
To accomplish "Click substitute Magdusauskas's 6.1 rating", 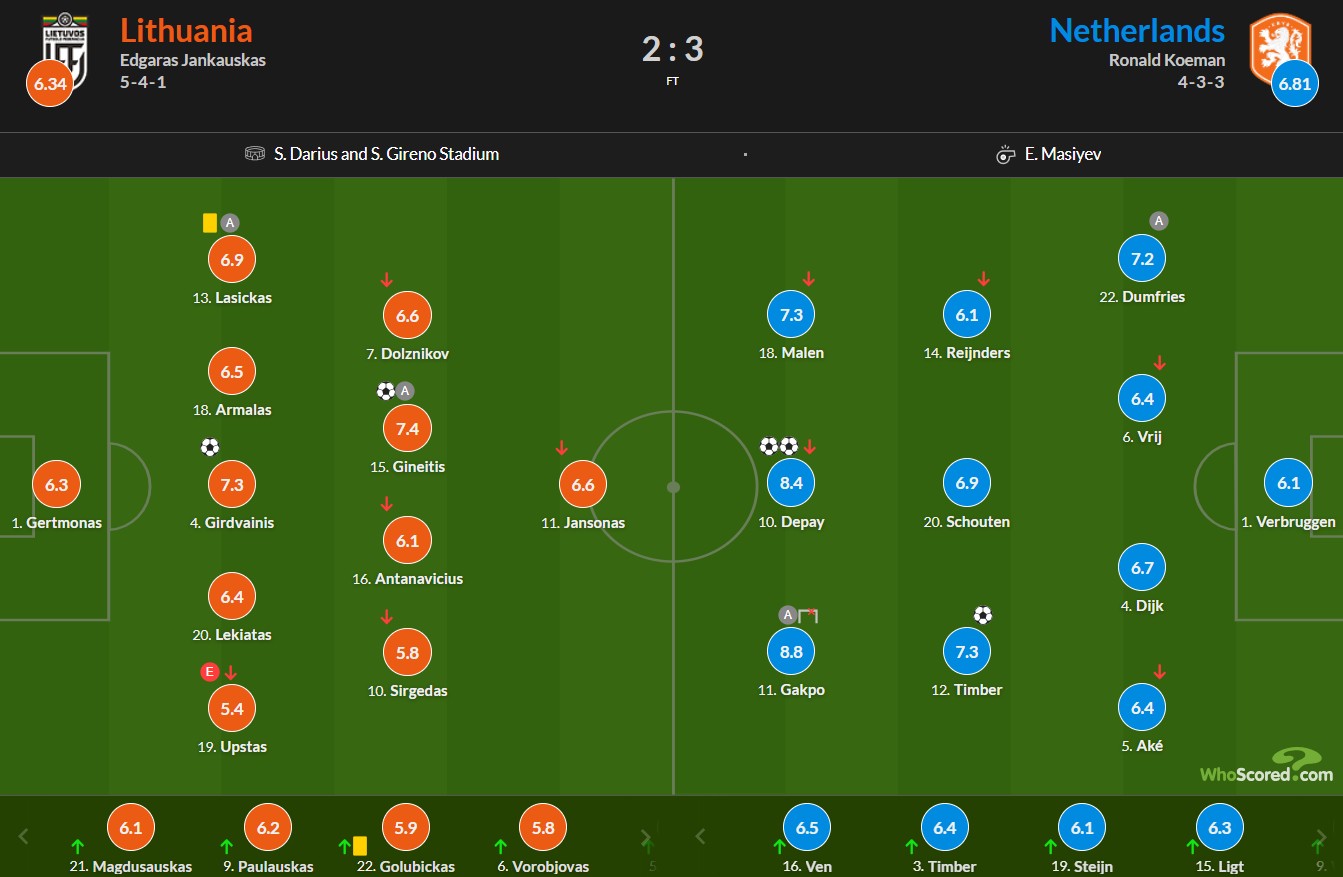I will click(131, 828).
